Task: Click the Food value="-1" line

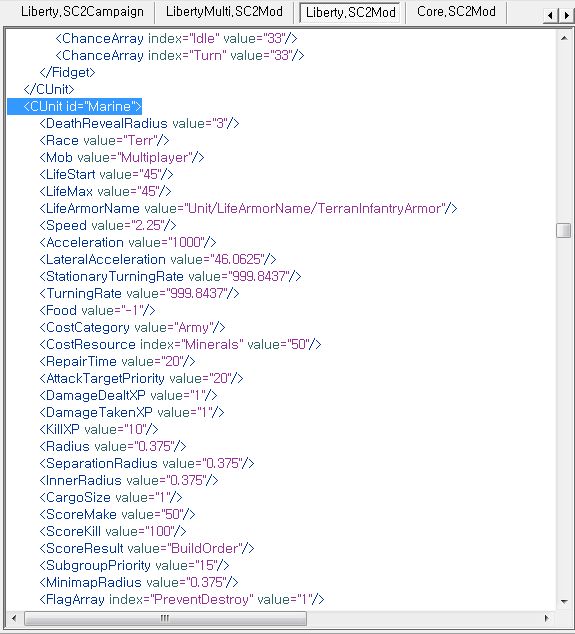Action: (x=97, y=310)
